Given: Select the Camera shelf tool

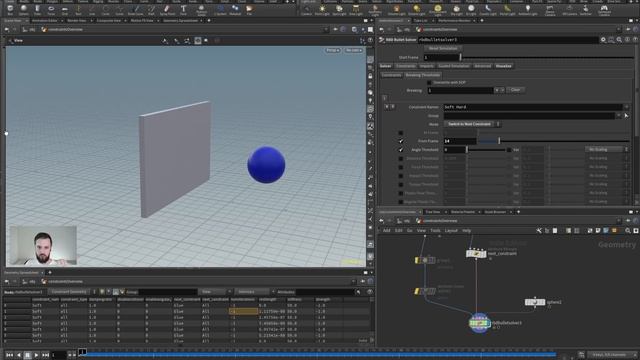Looking at the screenshot, I should point(306,10).
